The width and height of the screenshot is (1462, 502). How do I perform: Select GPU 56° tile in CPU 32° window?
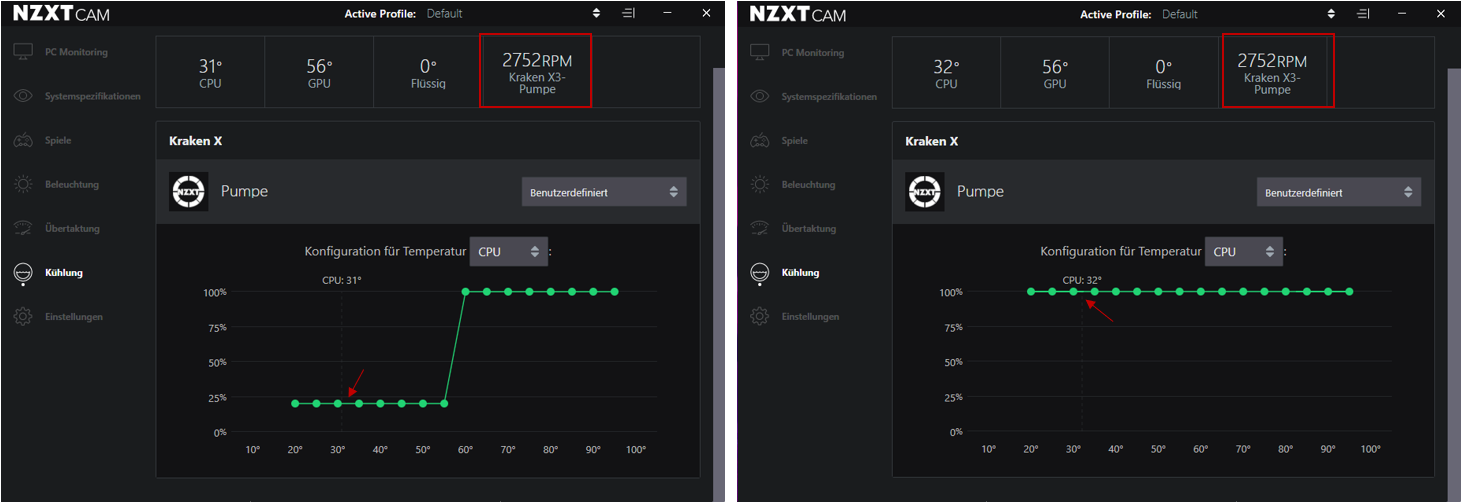click(1055, 72)
